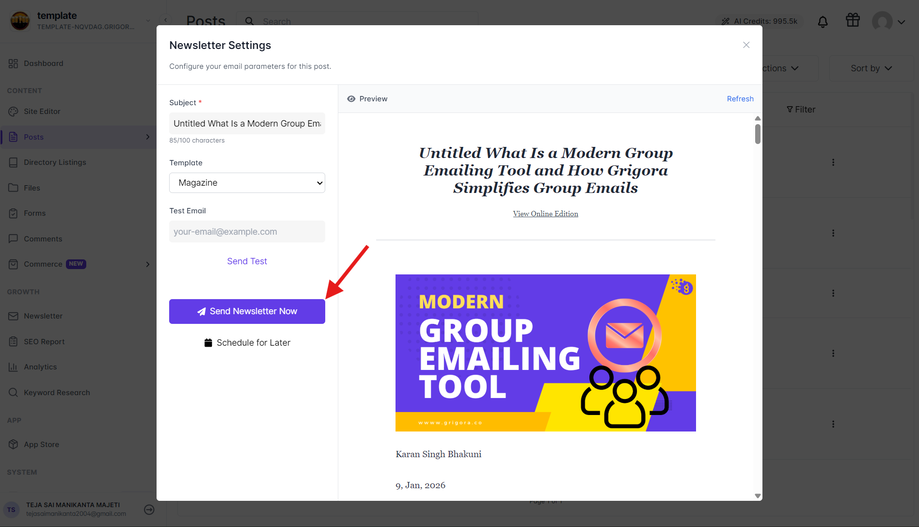This screenshot has width=919, height=527.
Task: Open Files in the sidebar
Action: 32,188
